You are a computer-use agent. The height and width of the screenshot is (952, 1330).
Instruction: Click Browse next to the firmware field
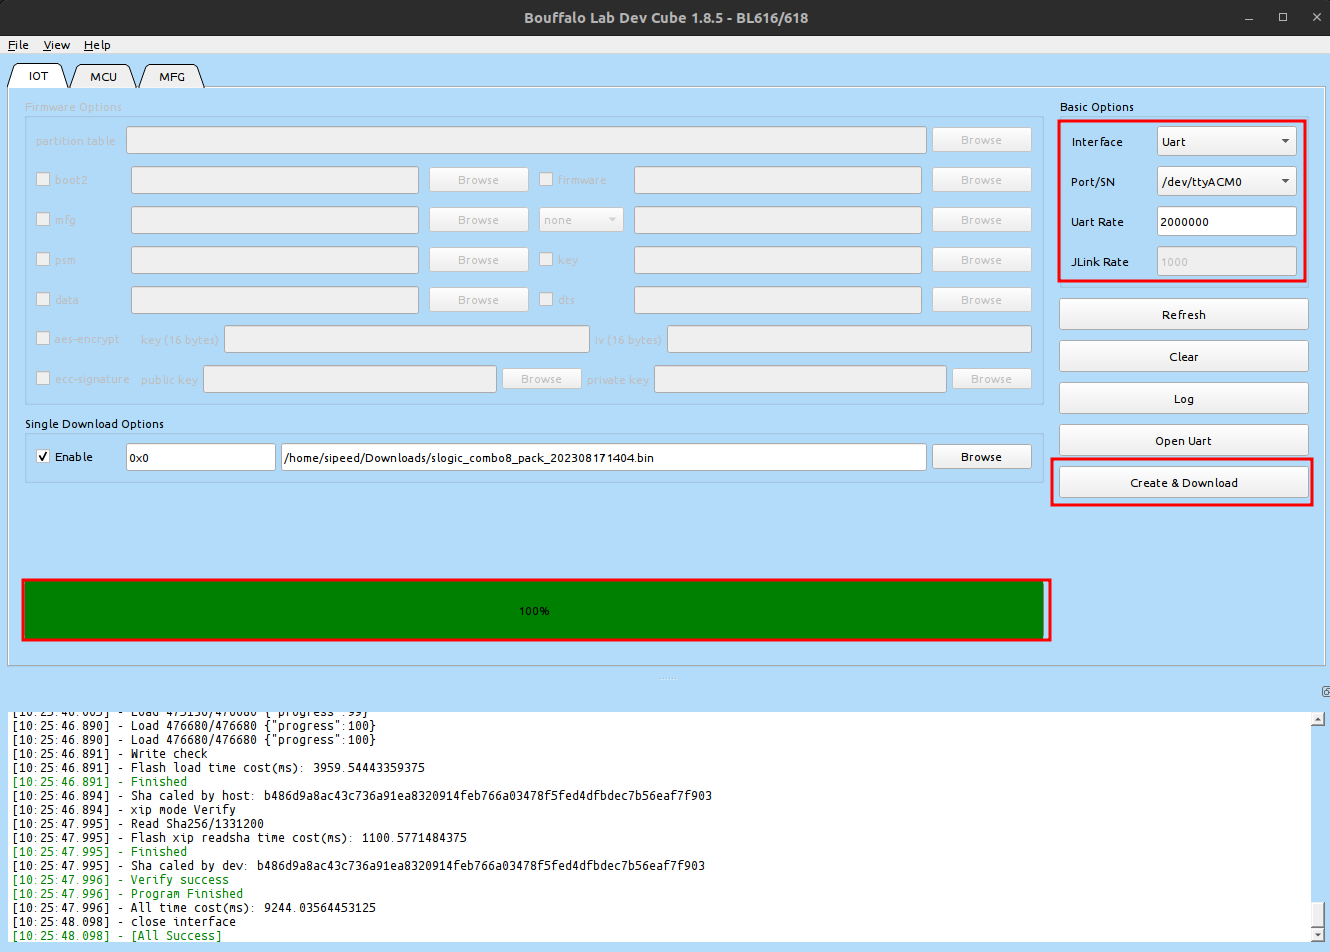(981, 180)
